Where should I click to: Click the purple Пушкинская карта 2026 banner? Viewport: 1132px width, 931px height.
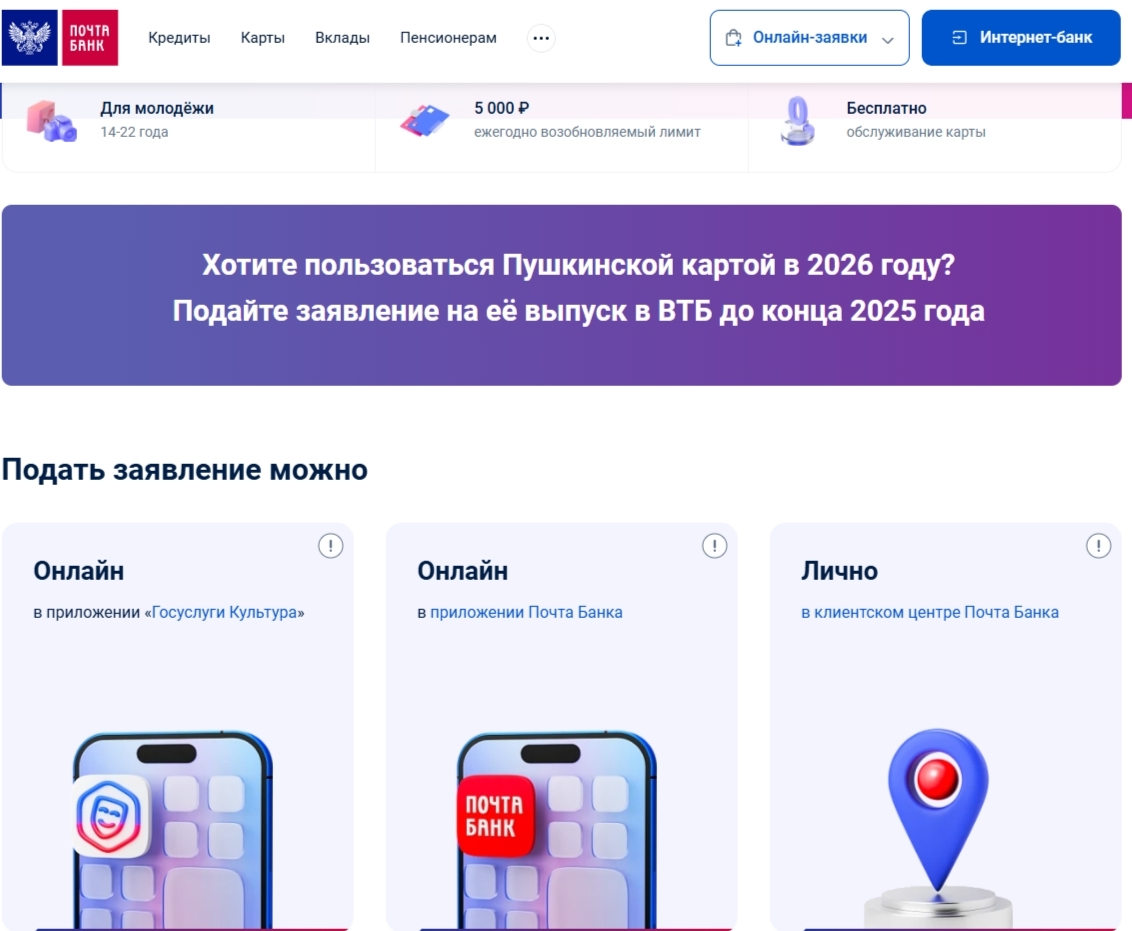[562, 295]
